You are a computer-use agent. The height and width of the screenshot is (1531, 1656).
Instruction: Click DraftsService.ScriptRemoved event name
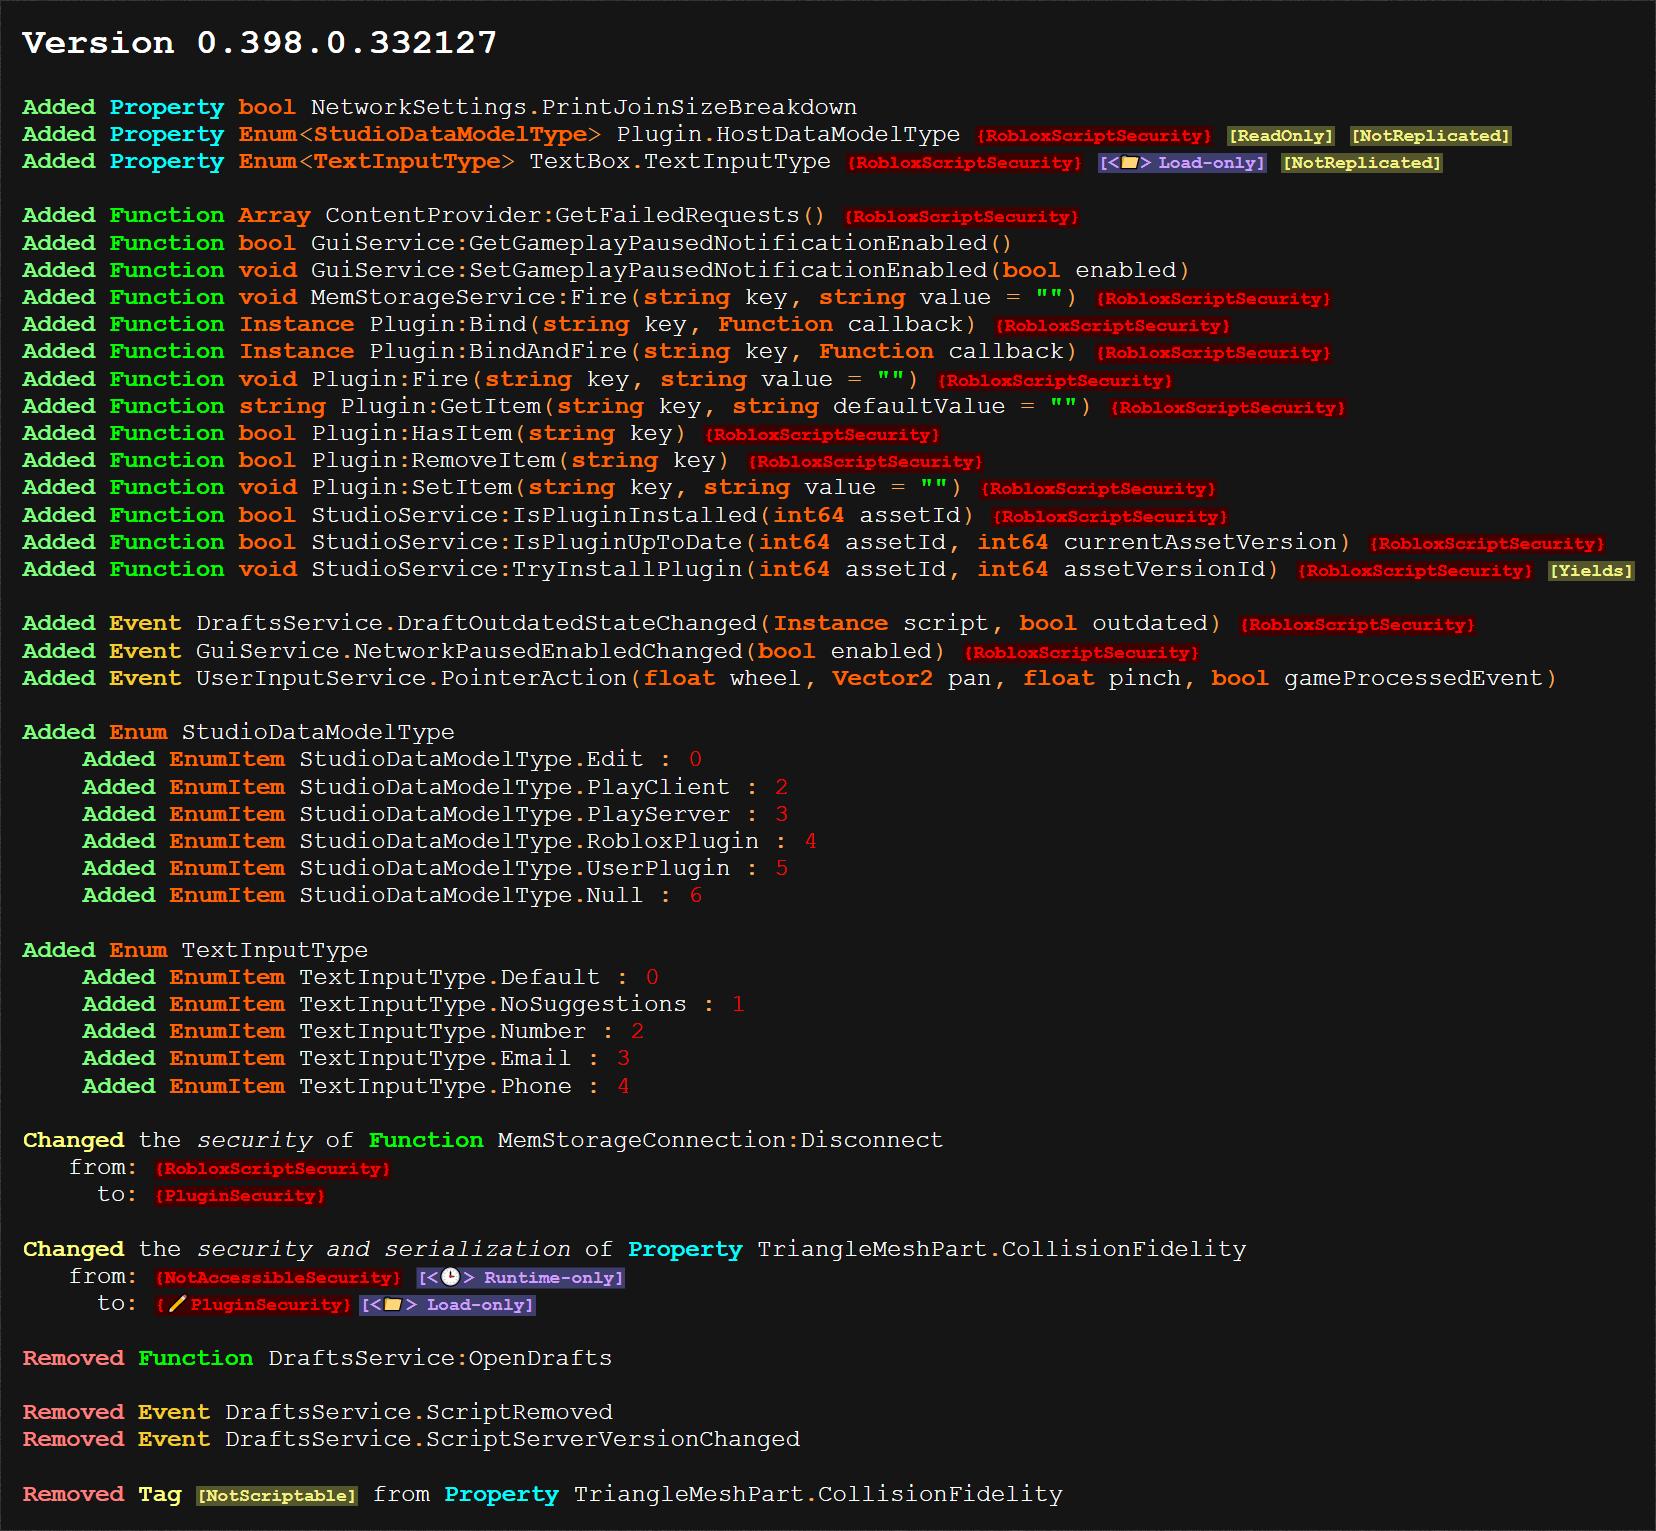click(x=419, y=1412)
